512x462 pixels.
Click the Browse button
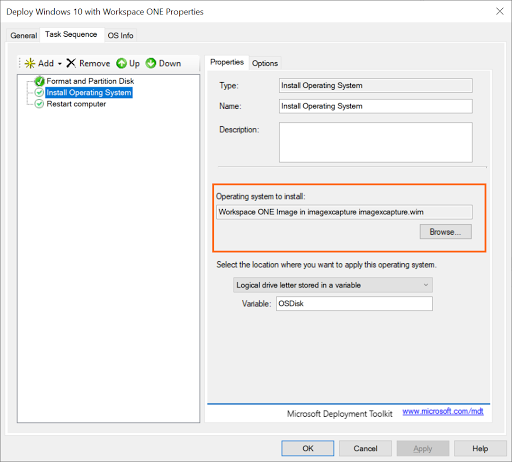click(x=446, y=232)
